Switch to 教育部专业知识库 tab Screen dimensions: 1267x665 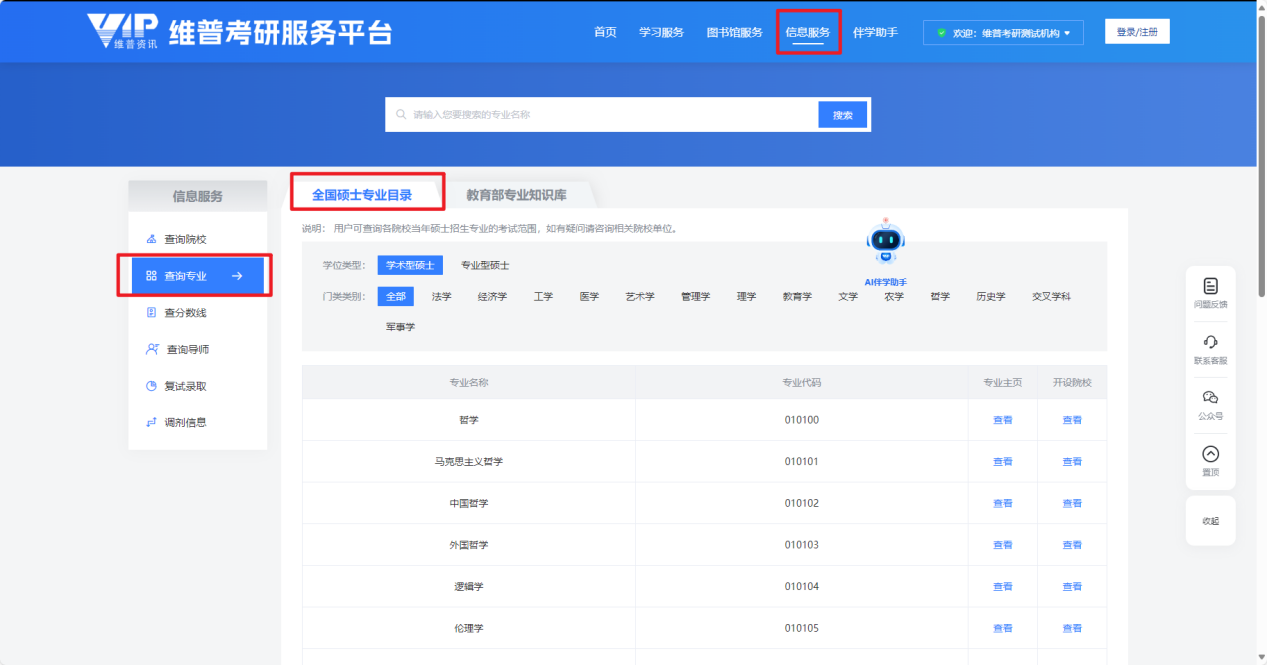516,195
